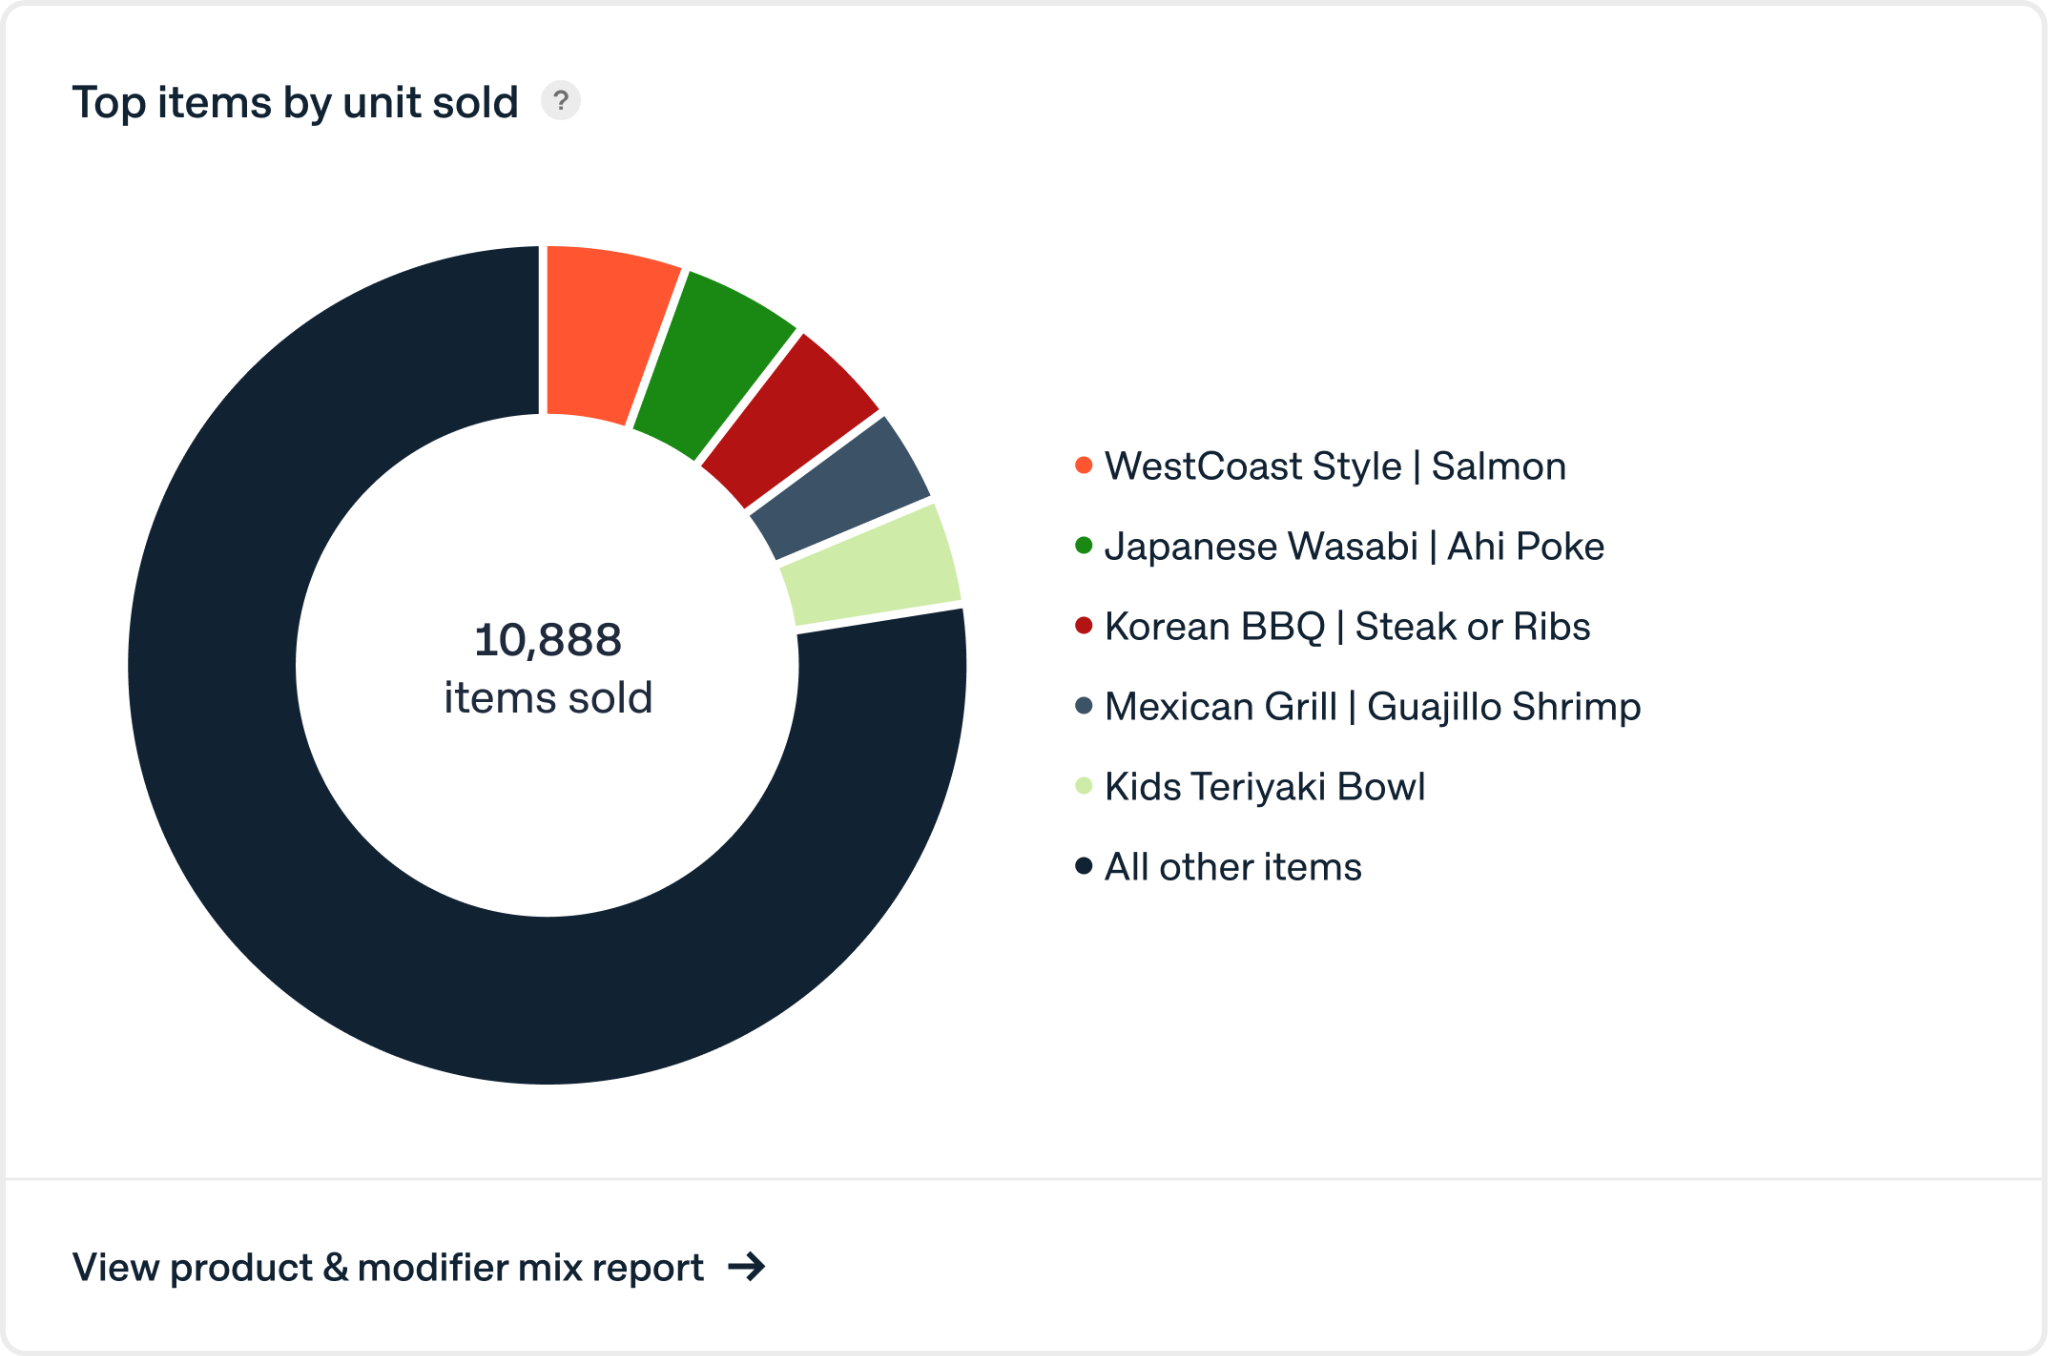
Task: Select Kids Teriyaki Bowl legend label
Action: click(1265, 787)
